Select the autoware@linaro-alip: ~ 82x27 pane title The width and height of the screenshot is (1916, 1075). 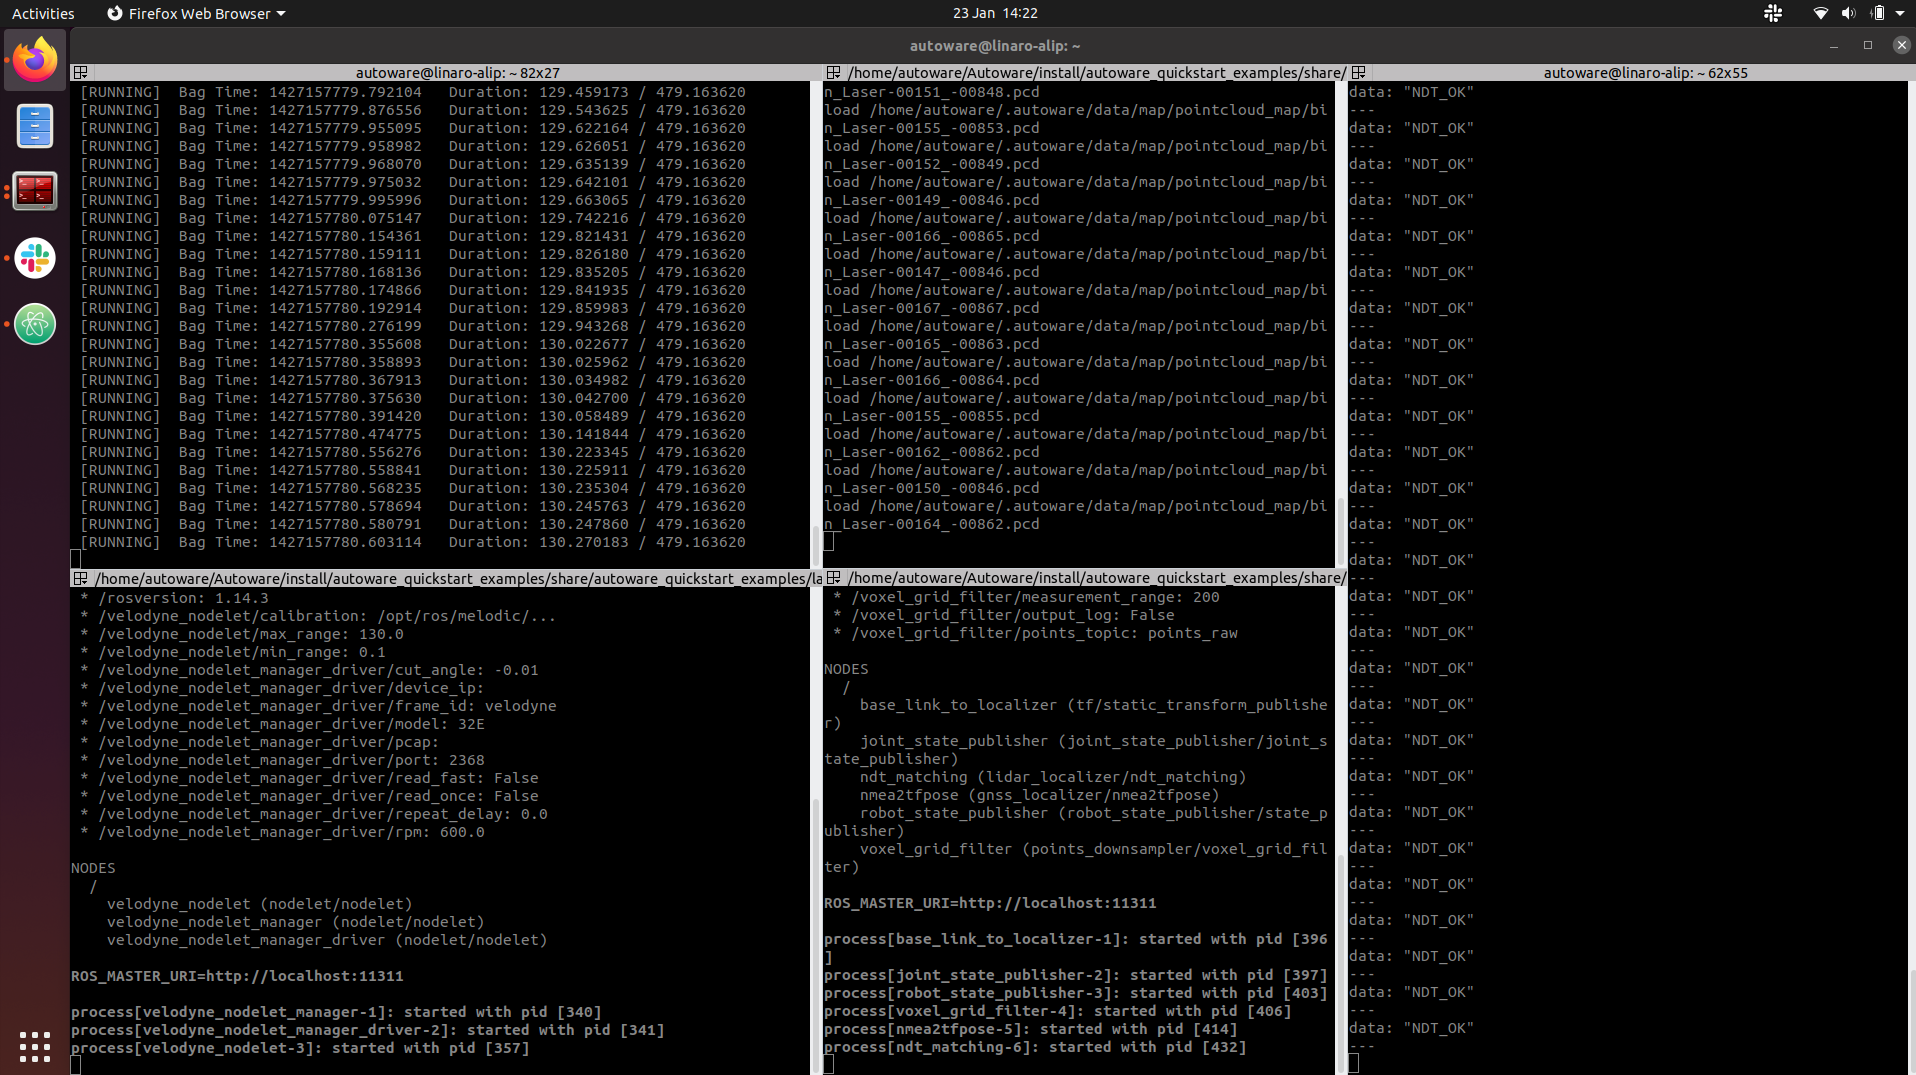click(457, 73)
